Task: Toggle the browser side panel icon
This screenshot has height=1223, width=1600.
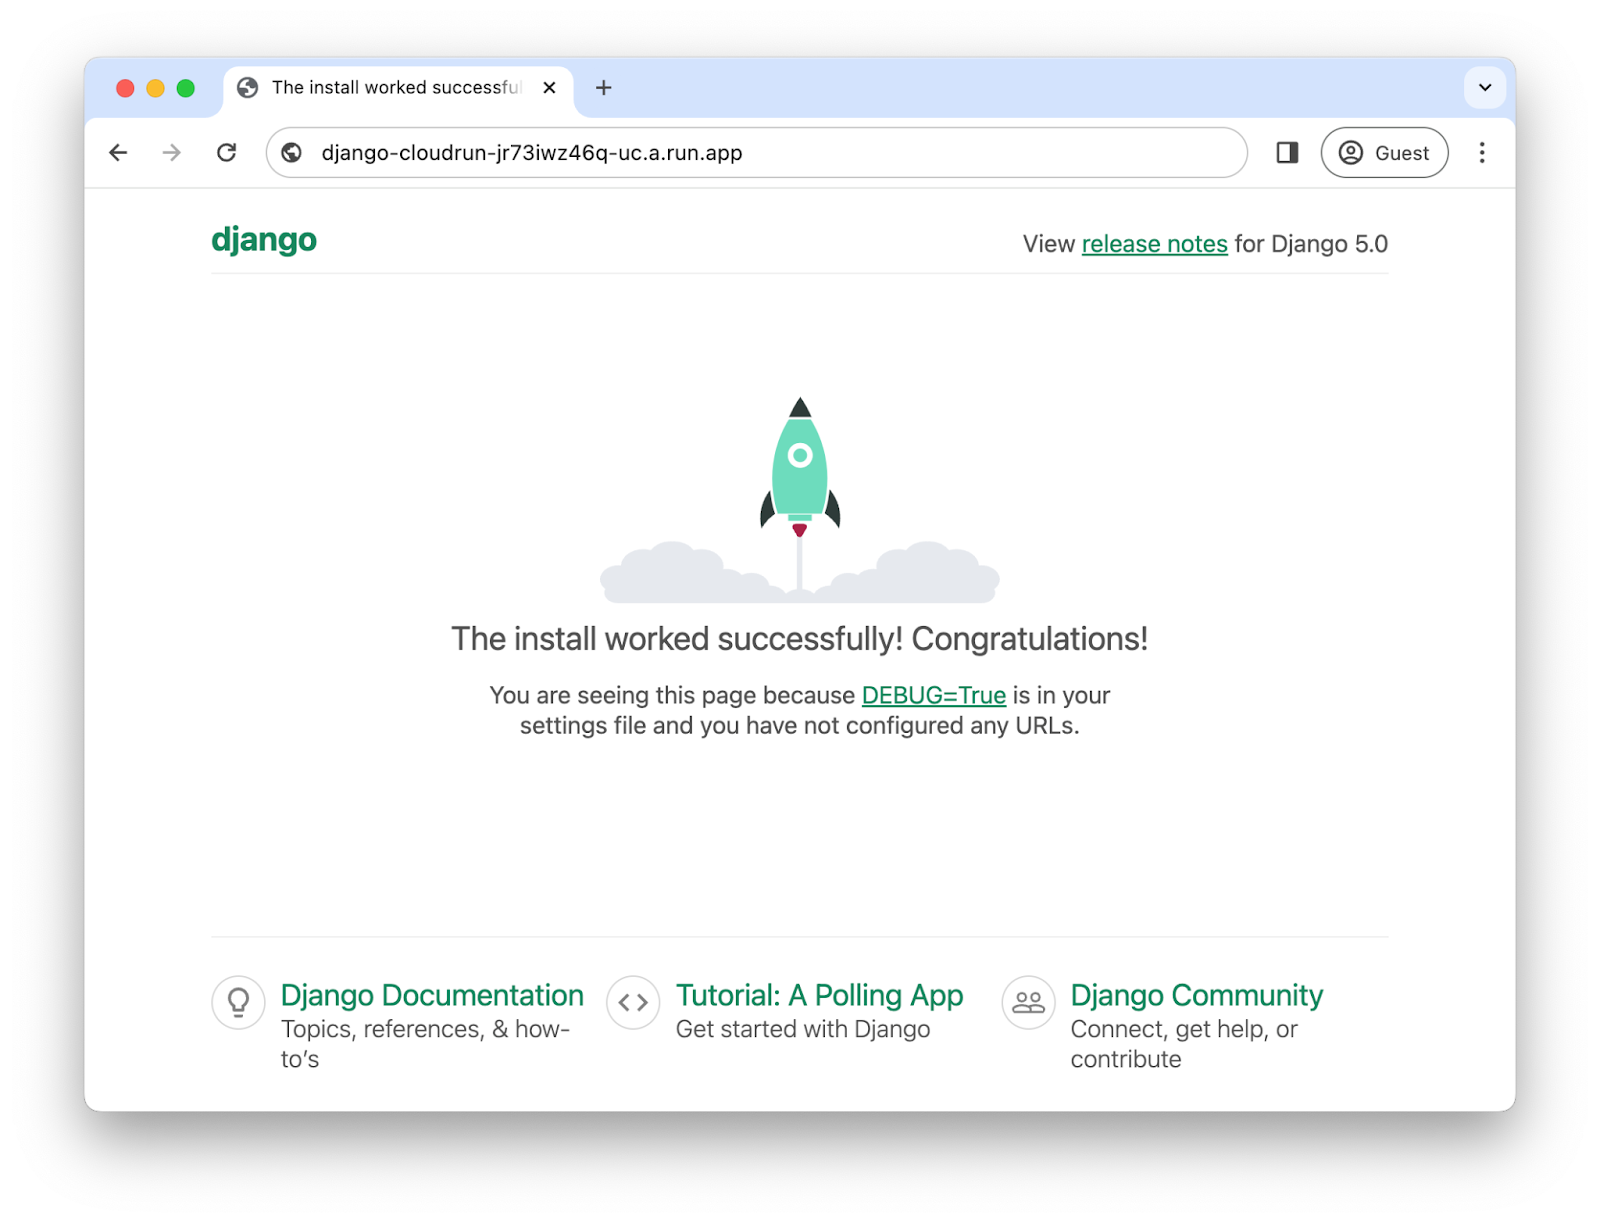Action: click(1287, 153)
